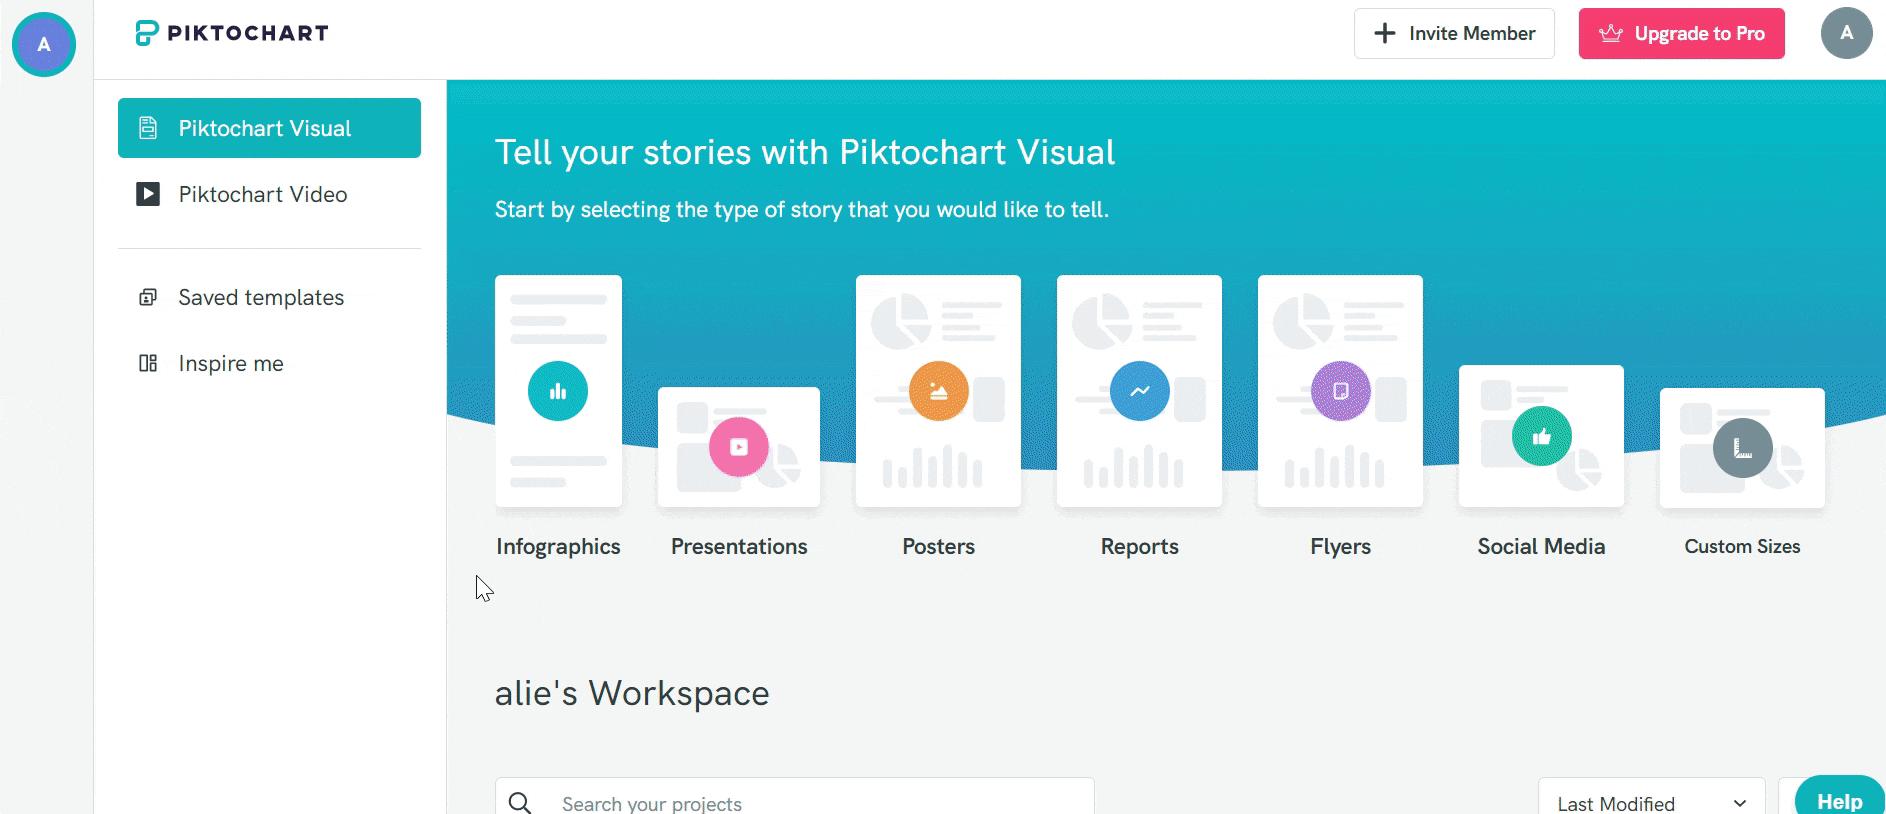Screen dimensions: 1886x814
Task: Click the Inspire me grid icon
Action: point(148,363)
